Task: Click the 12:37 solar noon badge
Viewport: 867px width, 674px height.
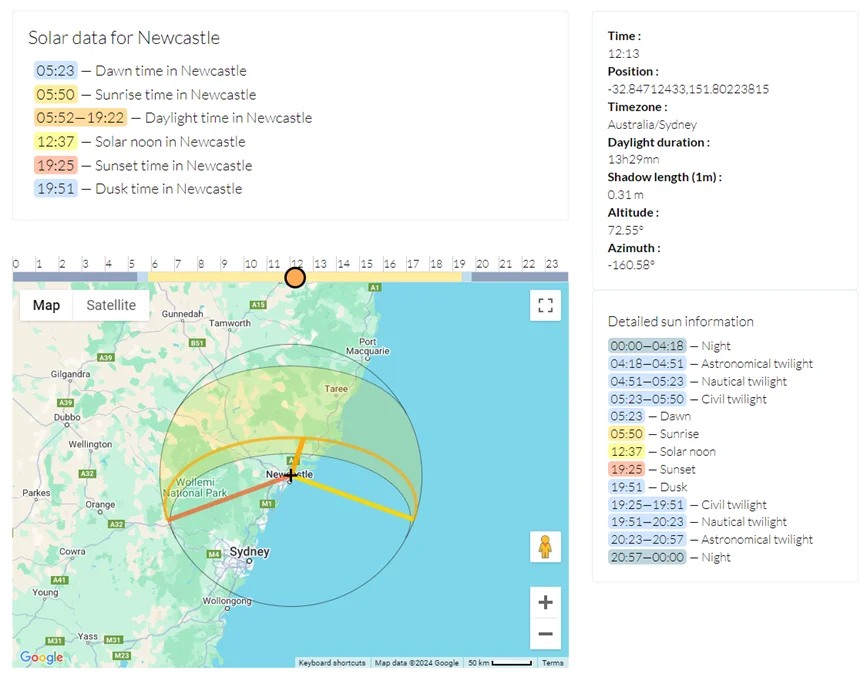Action: (x=56, y=142)
